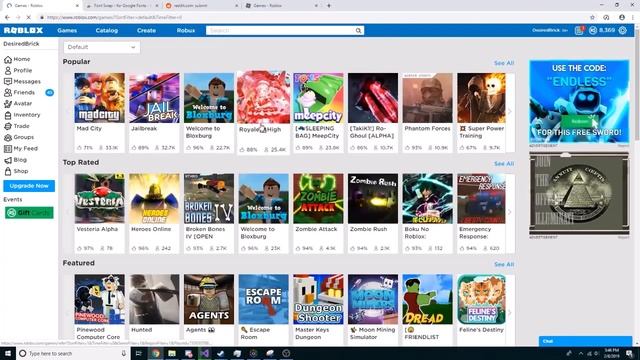Open the settings gear icon
The height and width of the screenshot is (360, 640).
pyautogui.click(x=622, y=30)
